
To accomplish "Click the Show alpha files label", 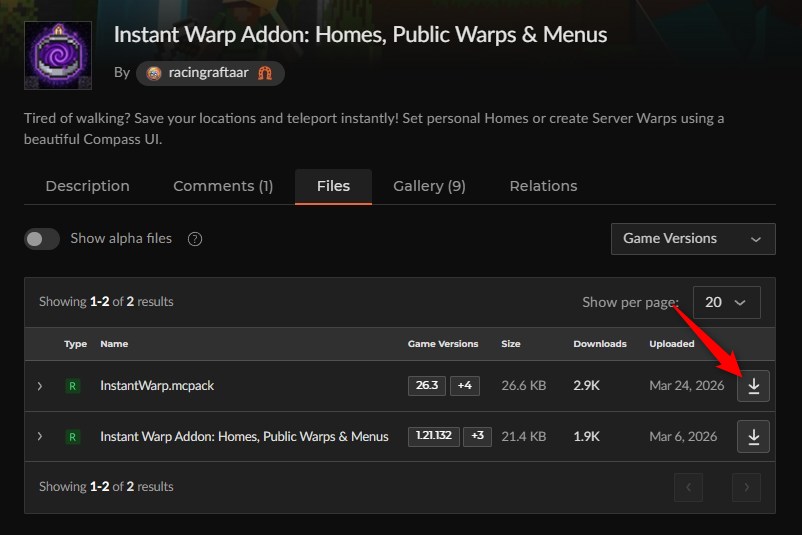I will point(121,239).
